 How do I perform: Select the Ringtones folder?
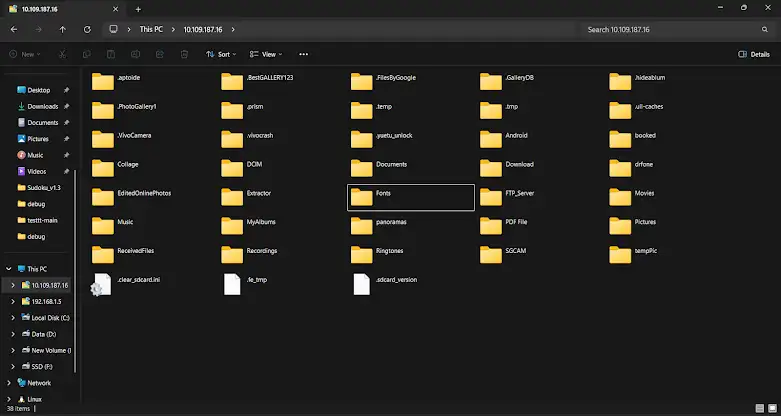(x=378, y=255)
